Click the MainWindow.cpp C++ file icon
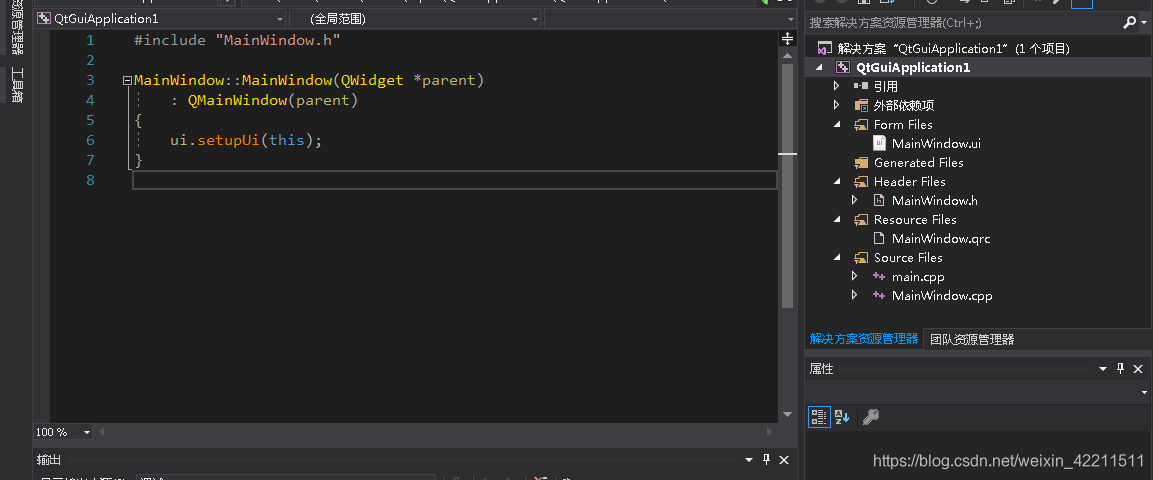The image size is (1153, 480). (879, 296)
